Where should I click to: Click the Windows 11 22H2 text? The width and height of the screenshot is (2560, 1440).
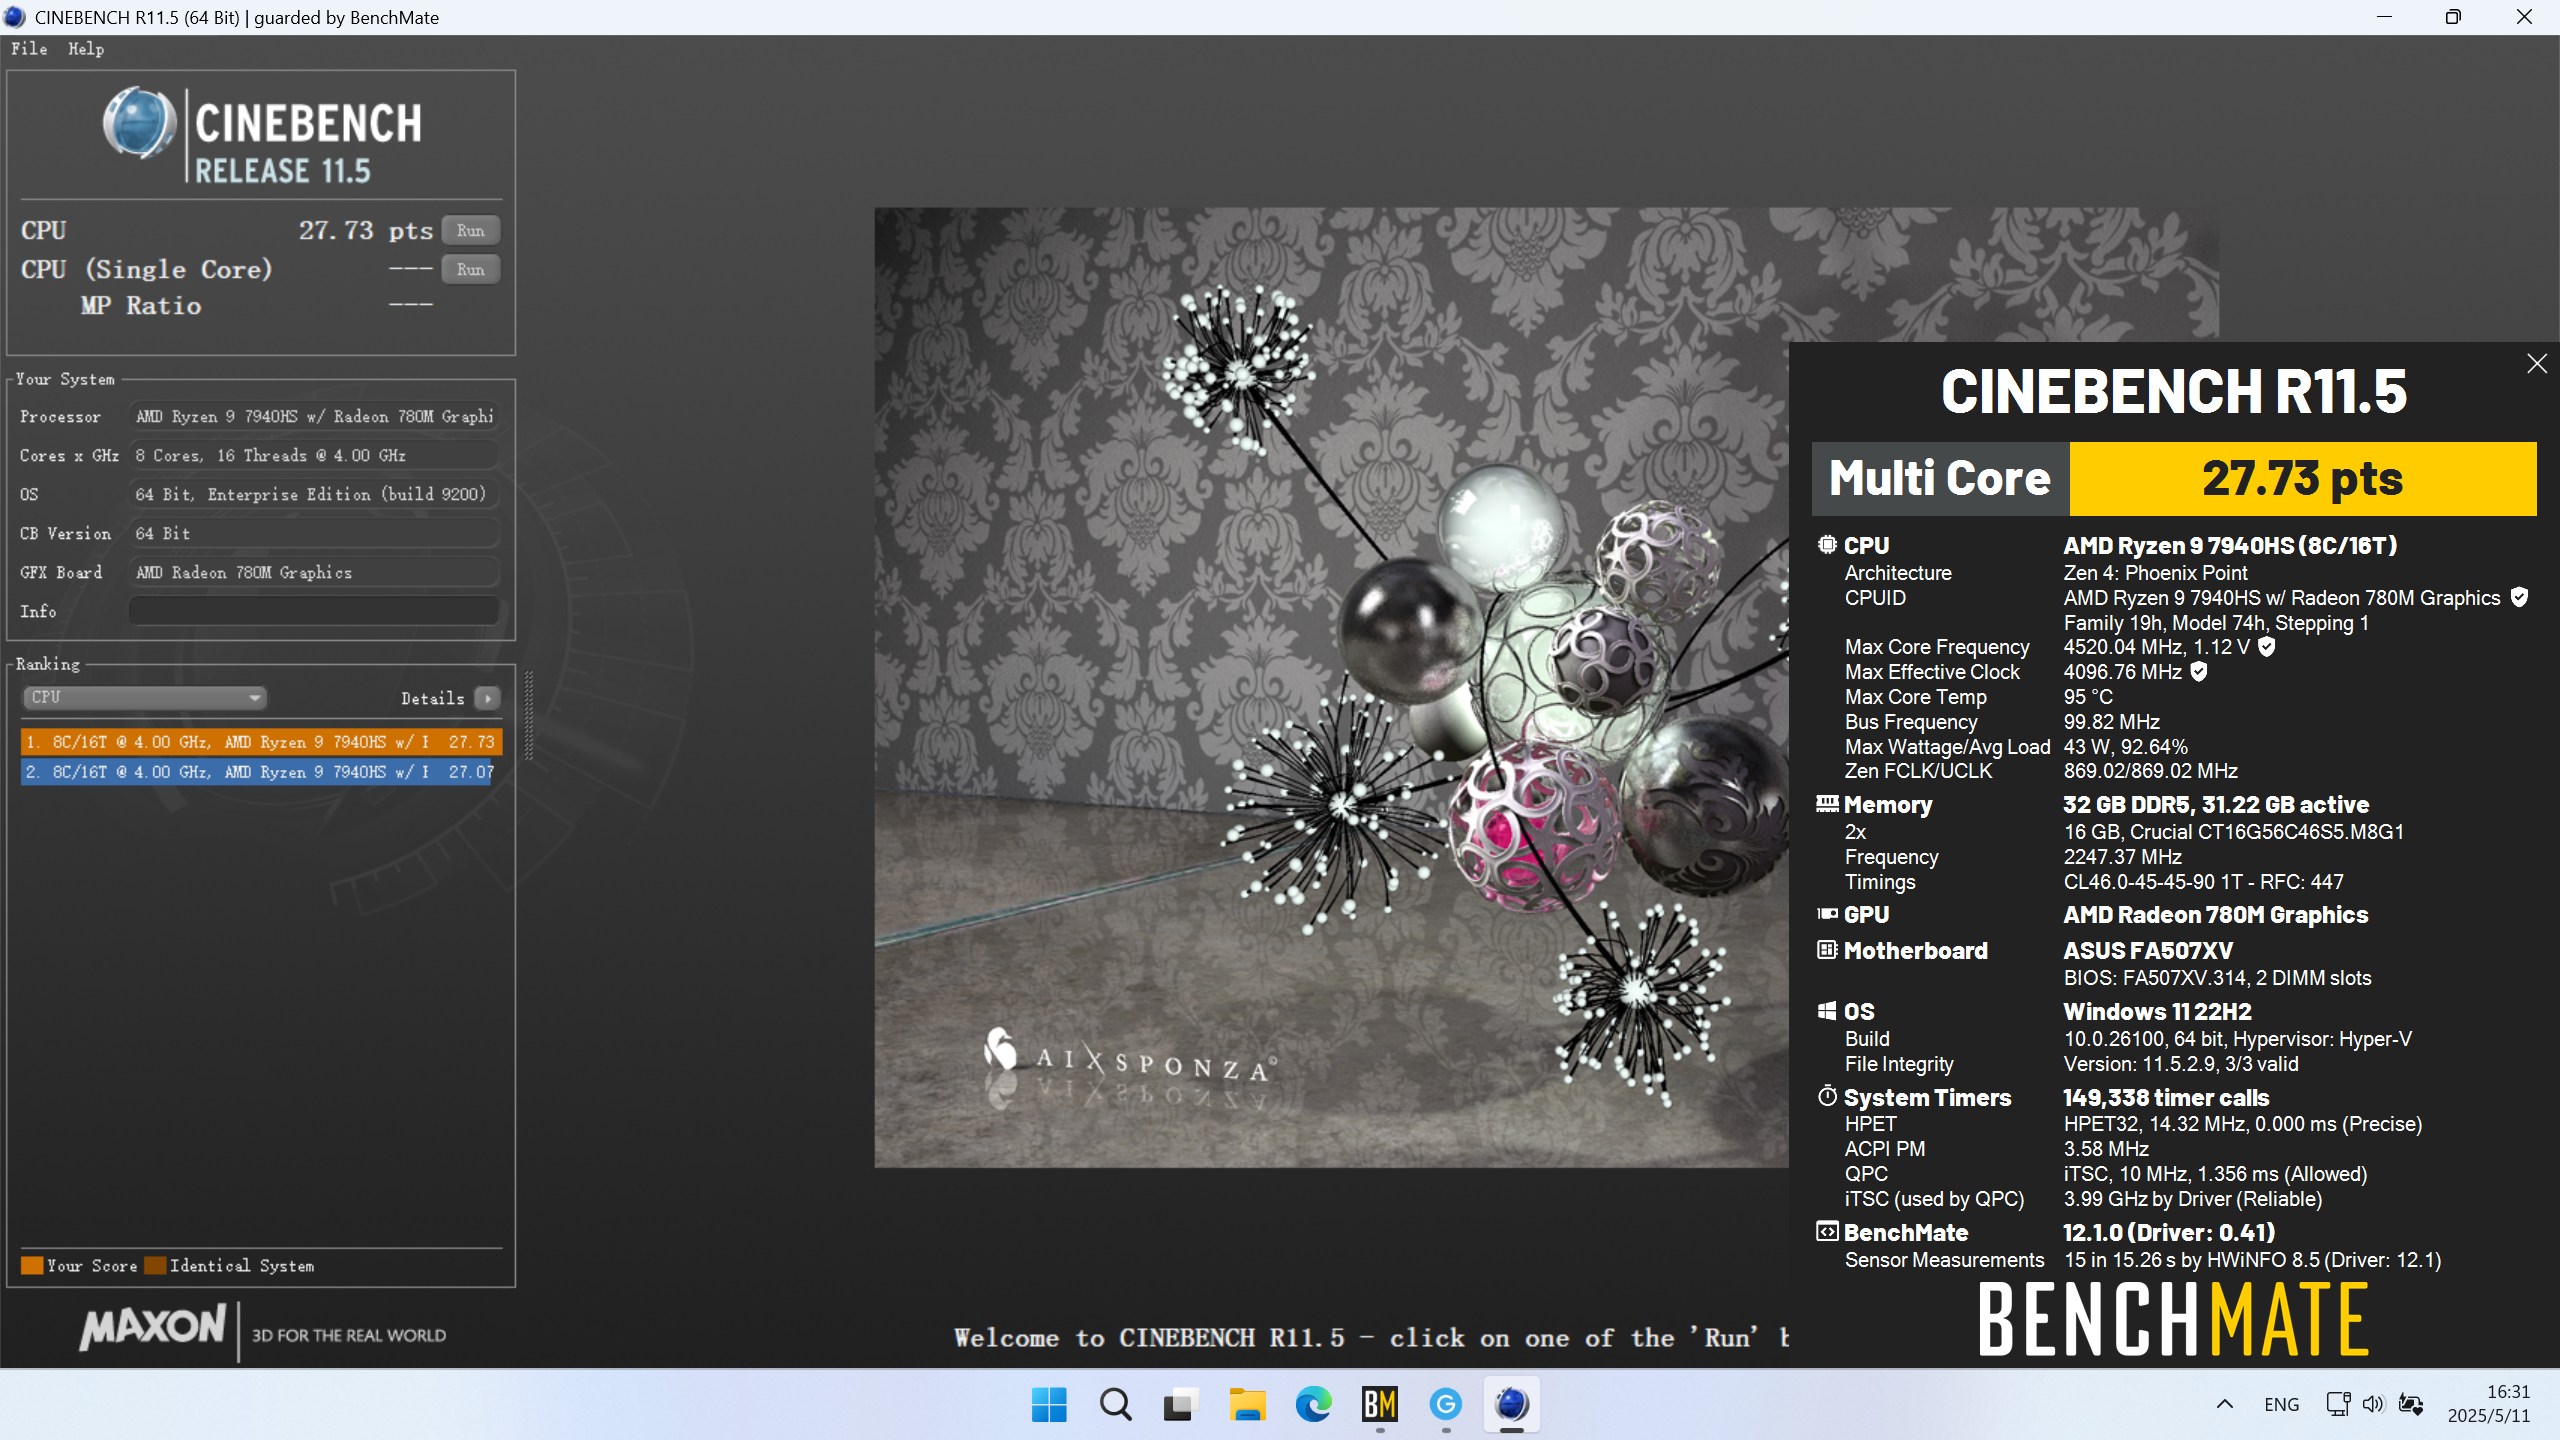click(2157, 1011)
